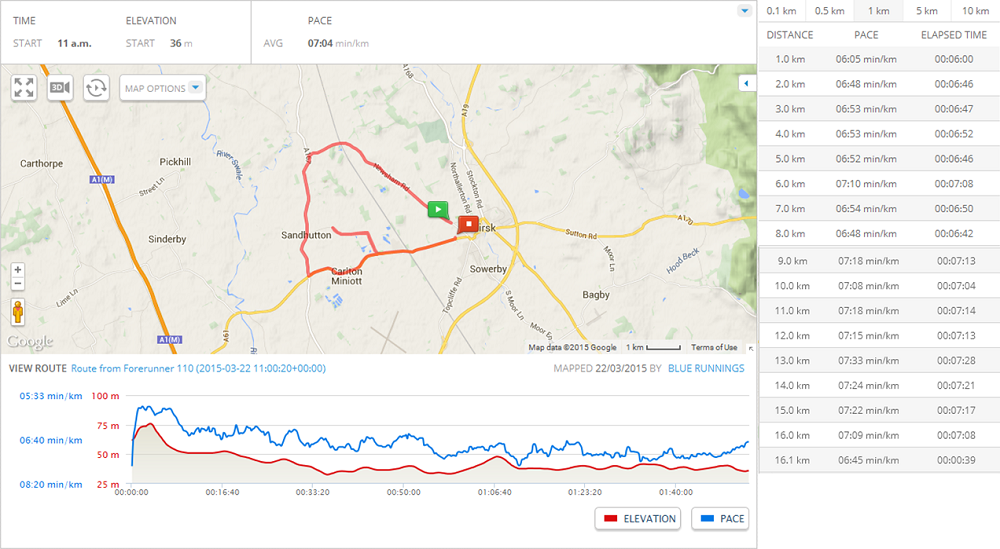Click the green route start marker

pyautogui.click(x=437, y=209)
